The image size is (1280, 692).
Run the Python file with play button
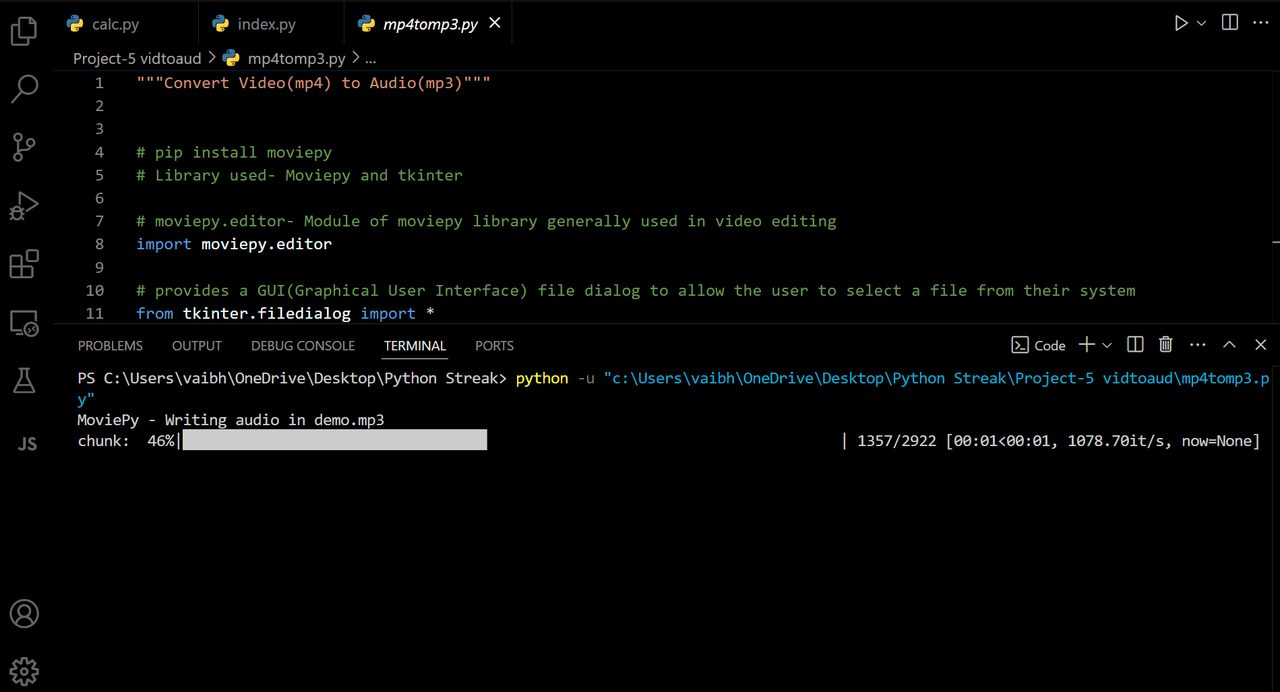click(x=1181, y=23)
